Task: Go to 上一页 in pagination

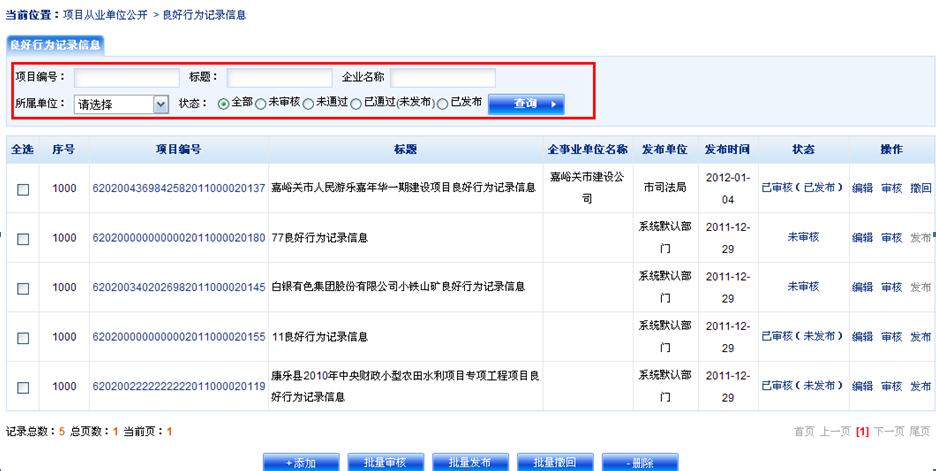Action: coord(835,431)
